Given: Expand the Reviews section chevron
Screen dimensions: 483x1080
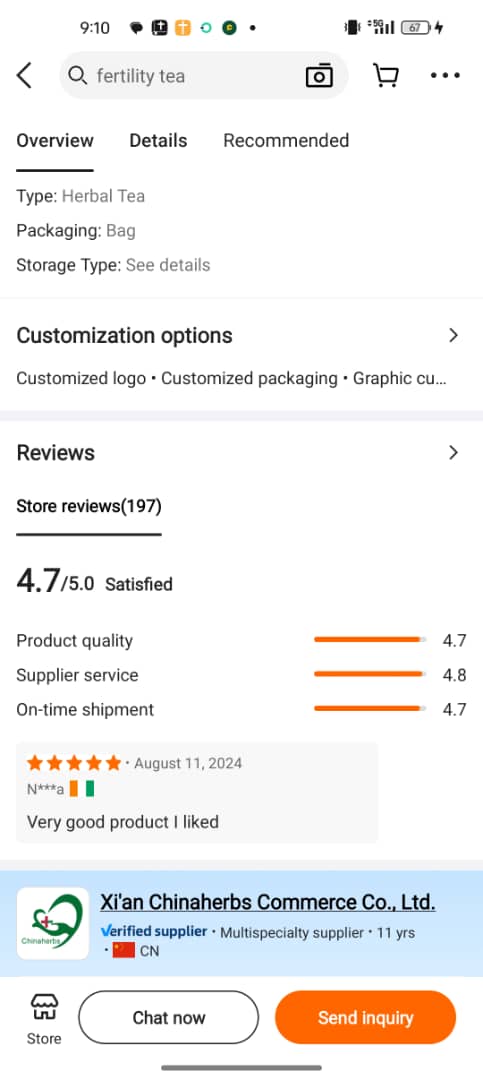Looking at the screenshot, I should click(x=453, y=453).
